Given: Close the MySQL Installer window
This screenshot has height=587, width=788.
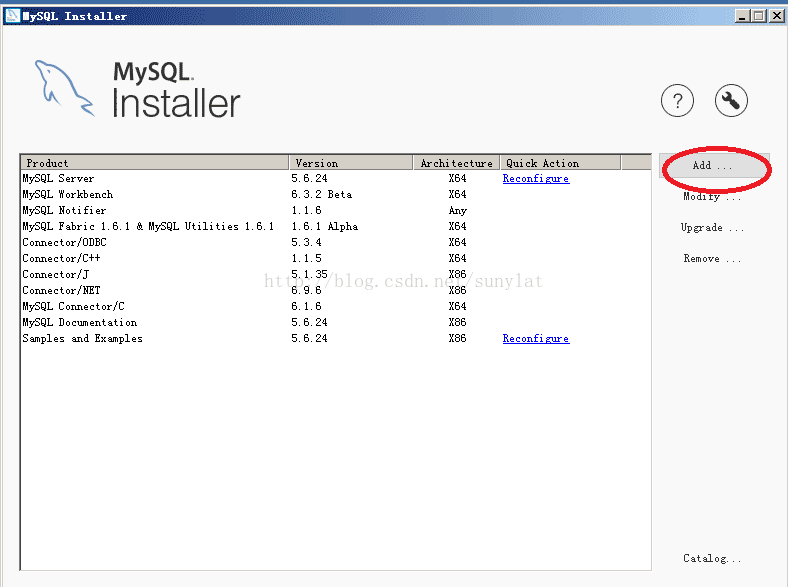Looking at the screenshot, I should click(776, 16).
